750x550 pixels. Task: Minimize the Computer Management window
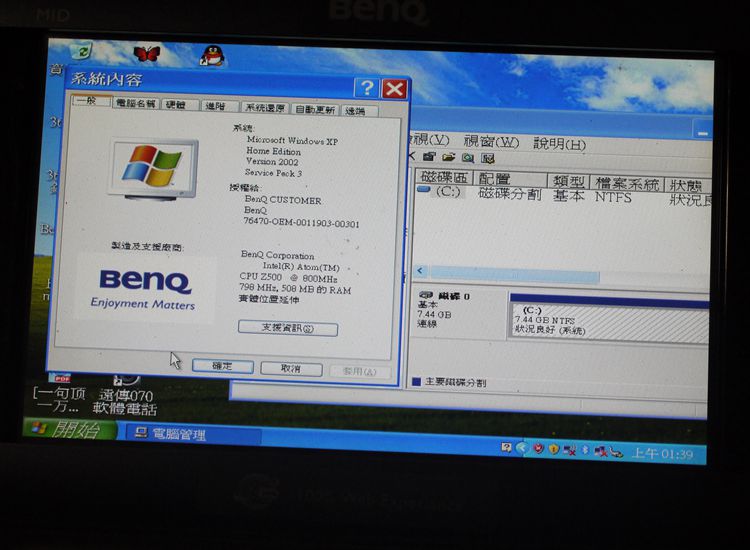coord(702,130)
